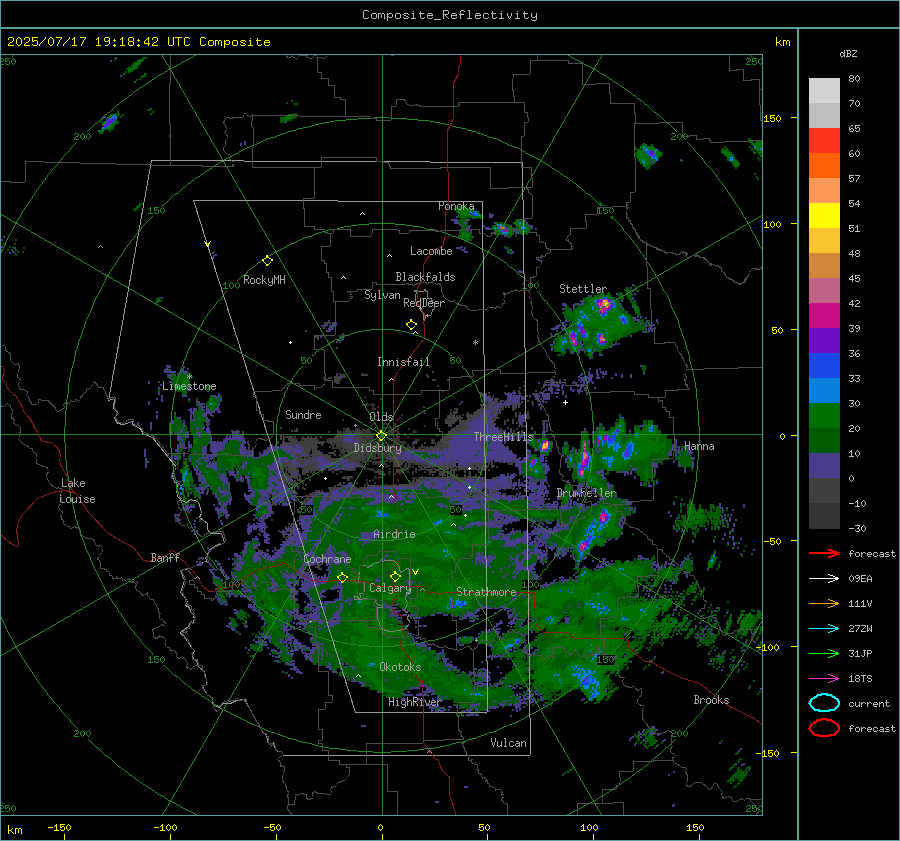Click the Composite_Reflectivity title
Viewport: 900px width, 841px height.
(450, 15)
